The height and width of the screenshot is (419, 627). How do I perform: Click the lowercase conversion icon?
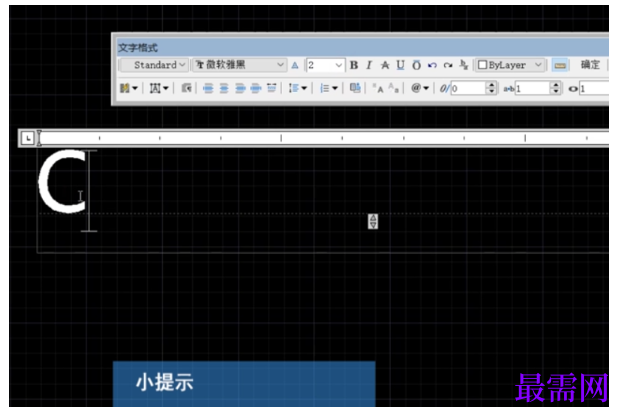tap(394, 88)
